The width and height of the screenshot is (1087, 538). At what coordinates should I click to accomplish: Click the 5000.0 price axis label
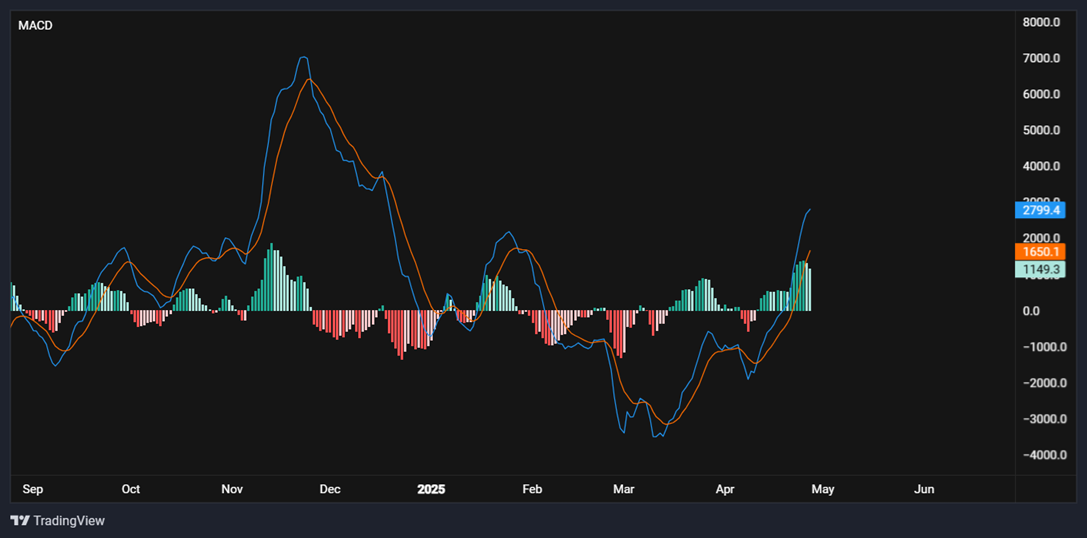click(1041, 130)
